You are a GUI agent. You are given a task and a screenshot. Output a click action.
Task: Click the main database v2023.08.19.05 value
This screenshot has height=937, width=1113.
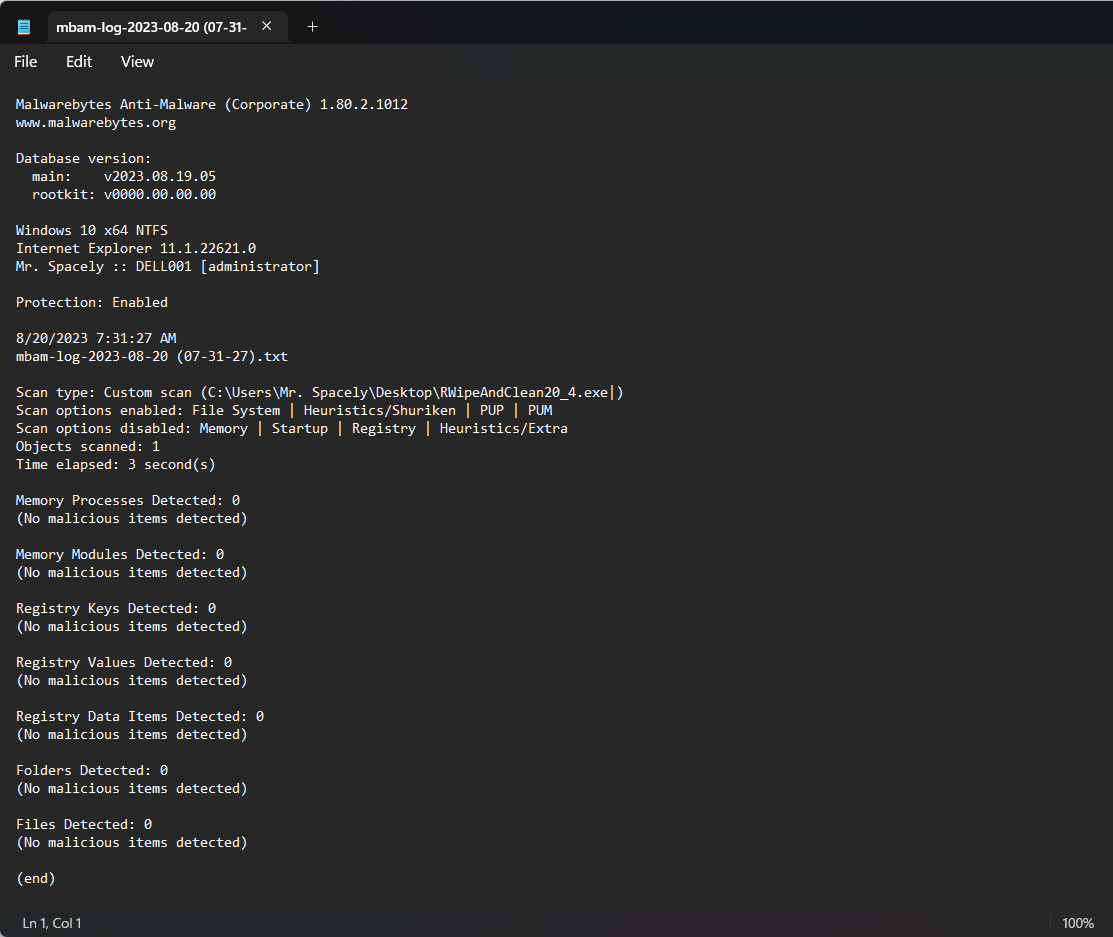(160, 176)
